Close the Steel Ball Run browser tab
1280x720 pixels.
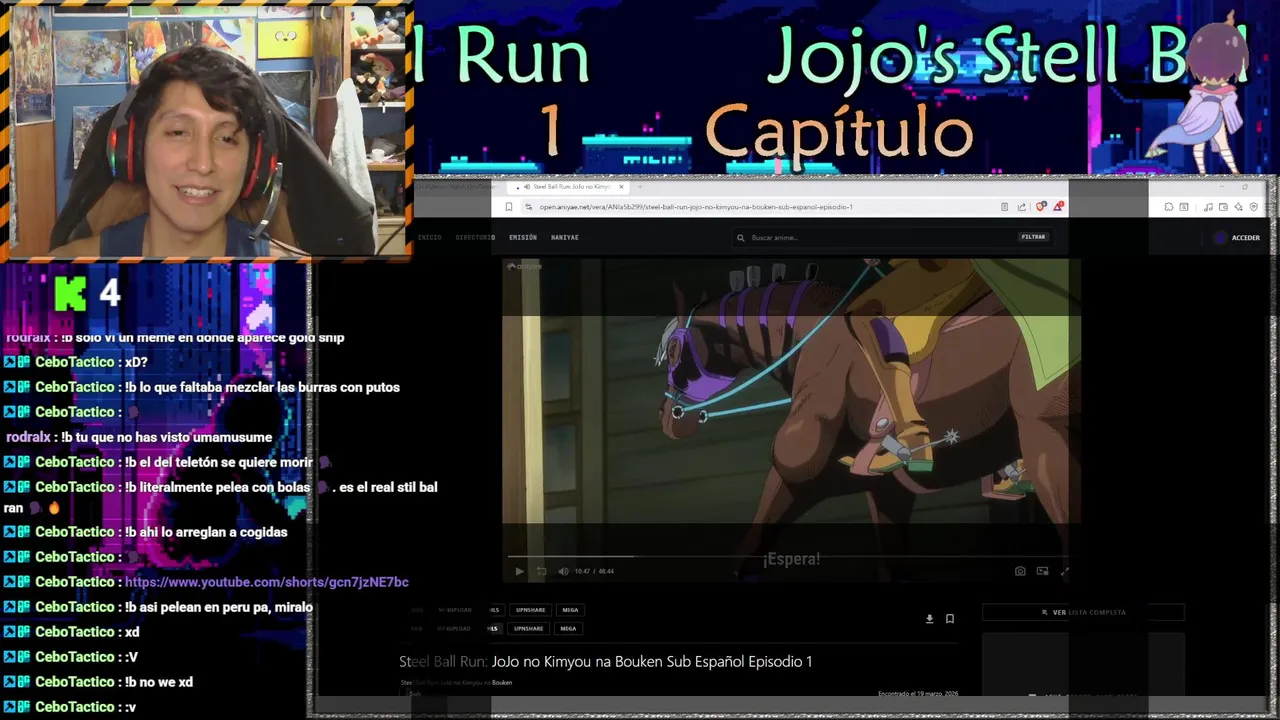click(621, 187)
